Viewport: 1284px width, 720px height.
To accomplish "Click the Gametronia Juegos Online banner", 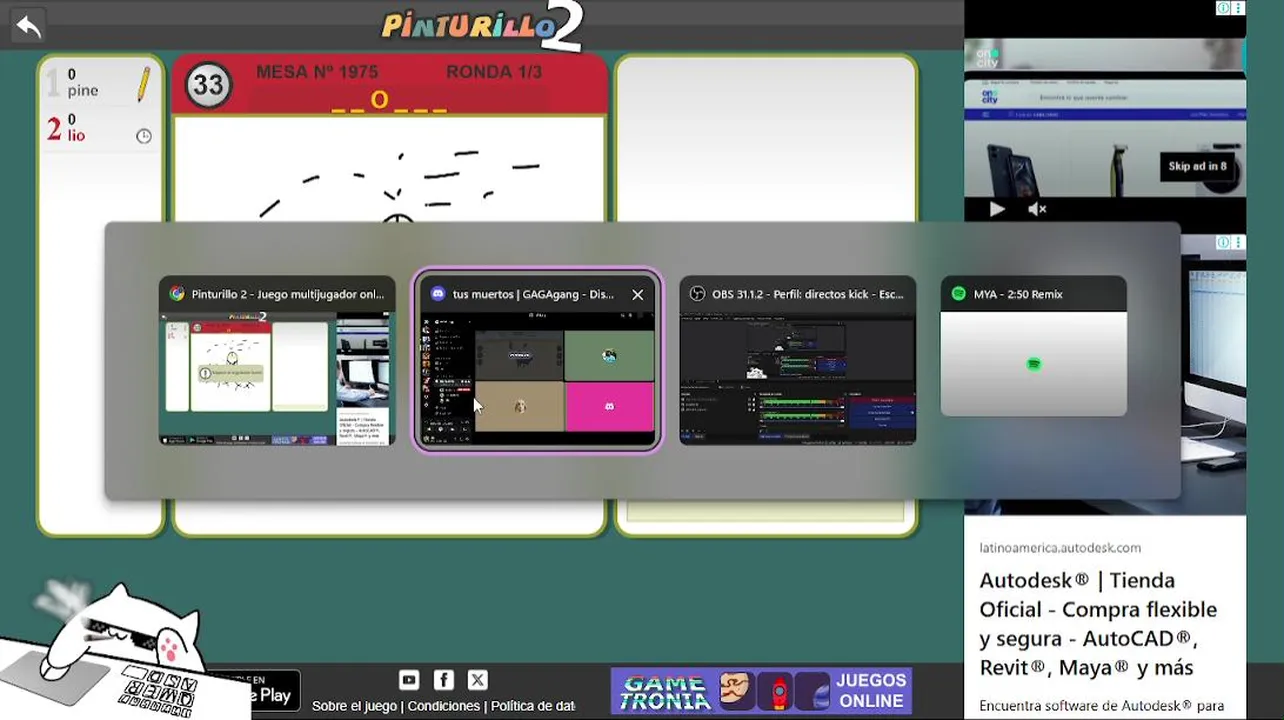I will tap(761, 691).
